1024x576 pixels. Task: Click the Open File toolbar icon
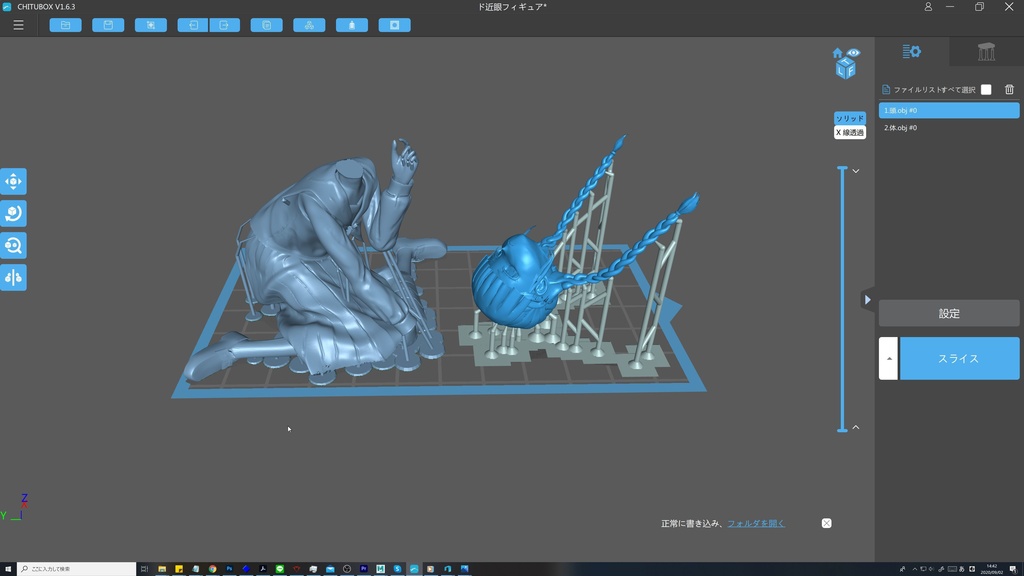point(65,25)
